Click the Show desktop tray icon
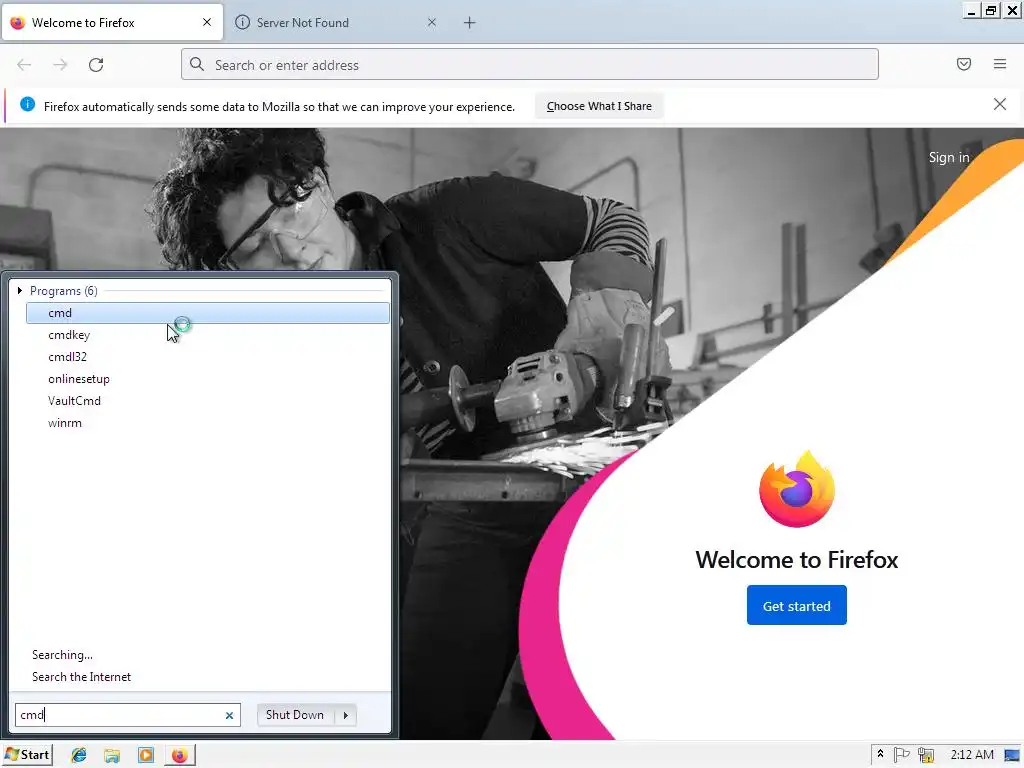Screen dimensions: 1024x768 [x=1012, y=755]
